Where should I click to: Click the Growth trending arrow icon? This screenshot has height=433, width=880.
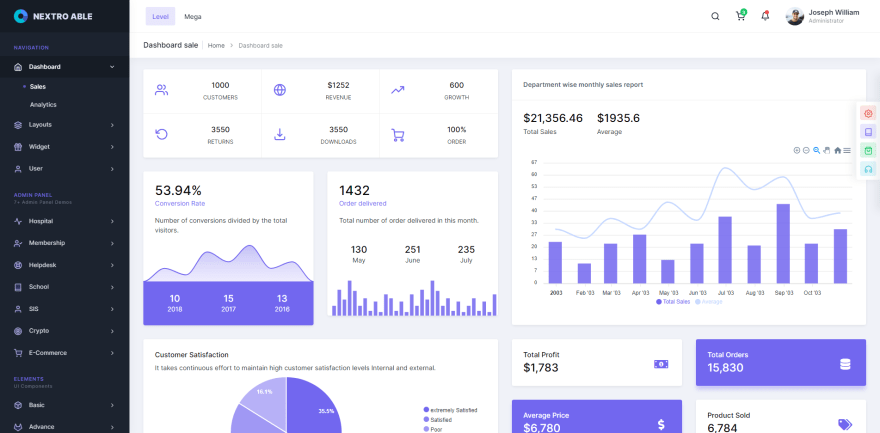398,90
